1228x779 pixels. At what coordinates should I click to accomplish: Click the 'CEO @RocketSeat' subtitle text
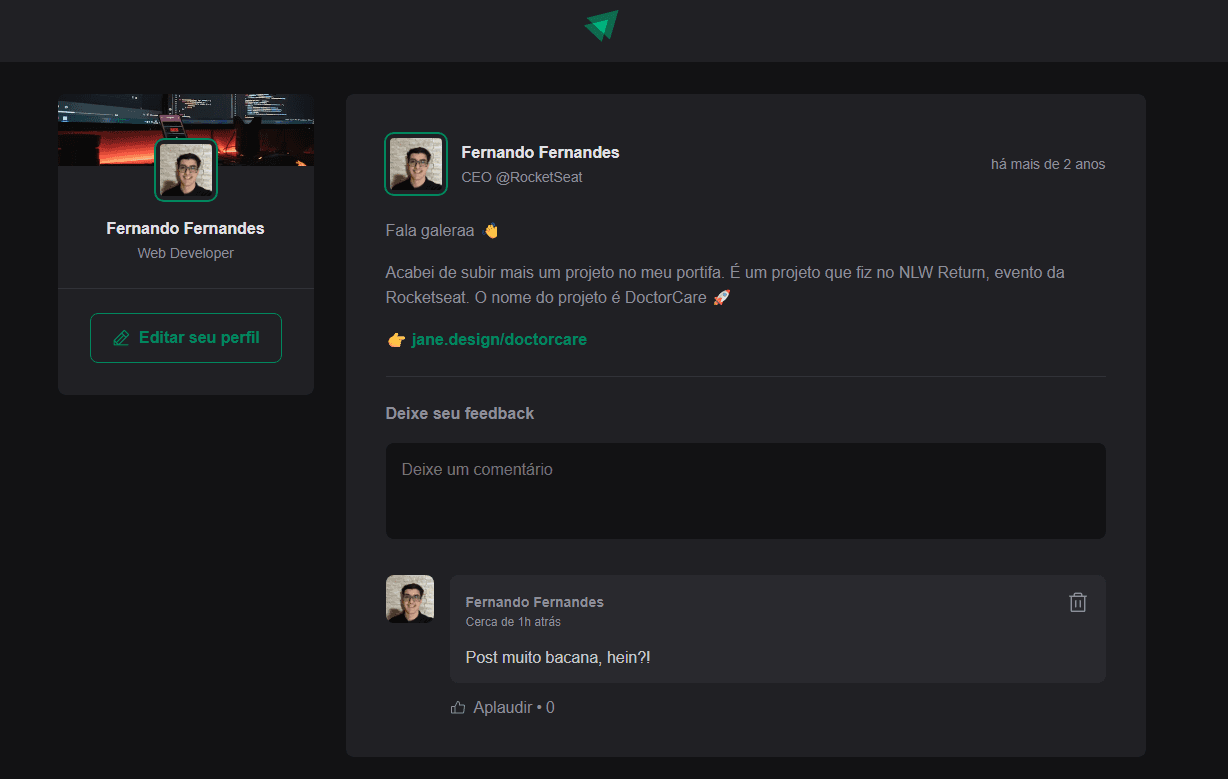(521, 177)
